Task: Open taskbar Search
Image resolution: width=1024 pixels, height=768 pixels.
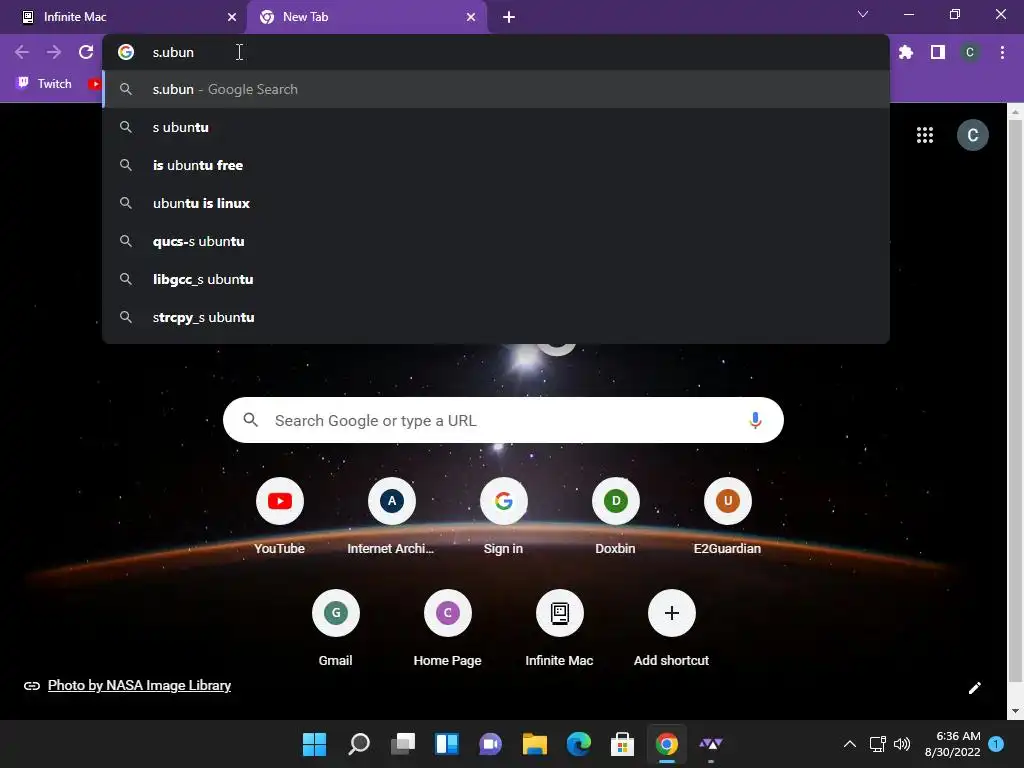Action: pos(359,744)
